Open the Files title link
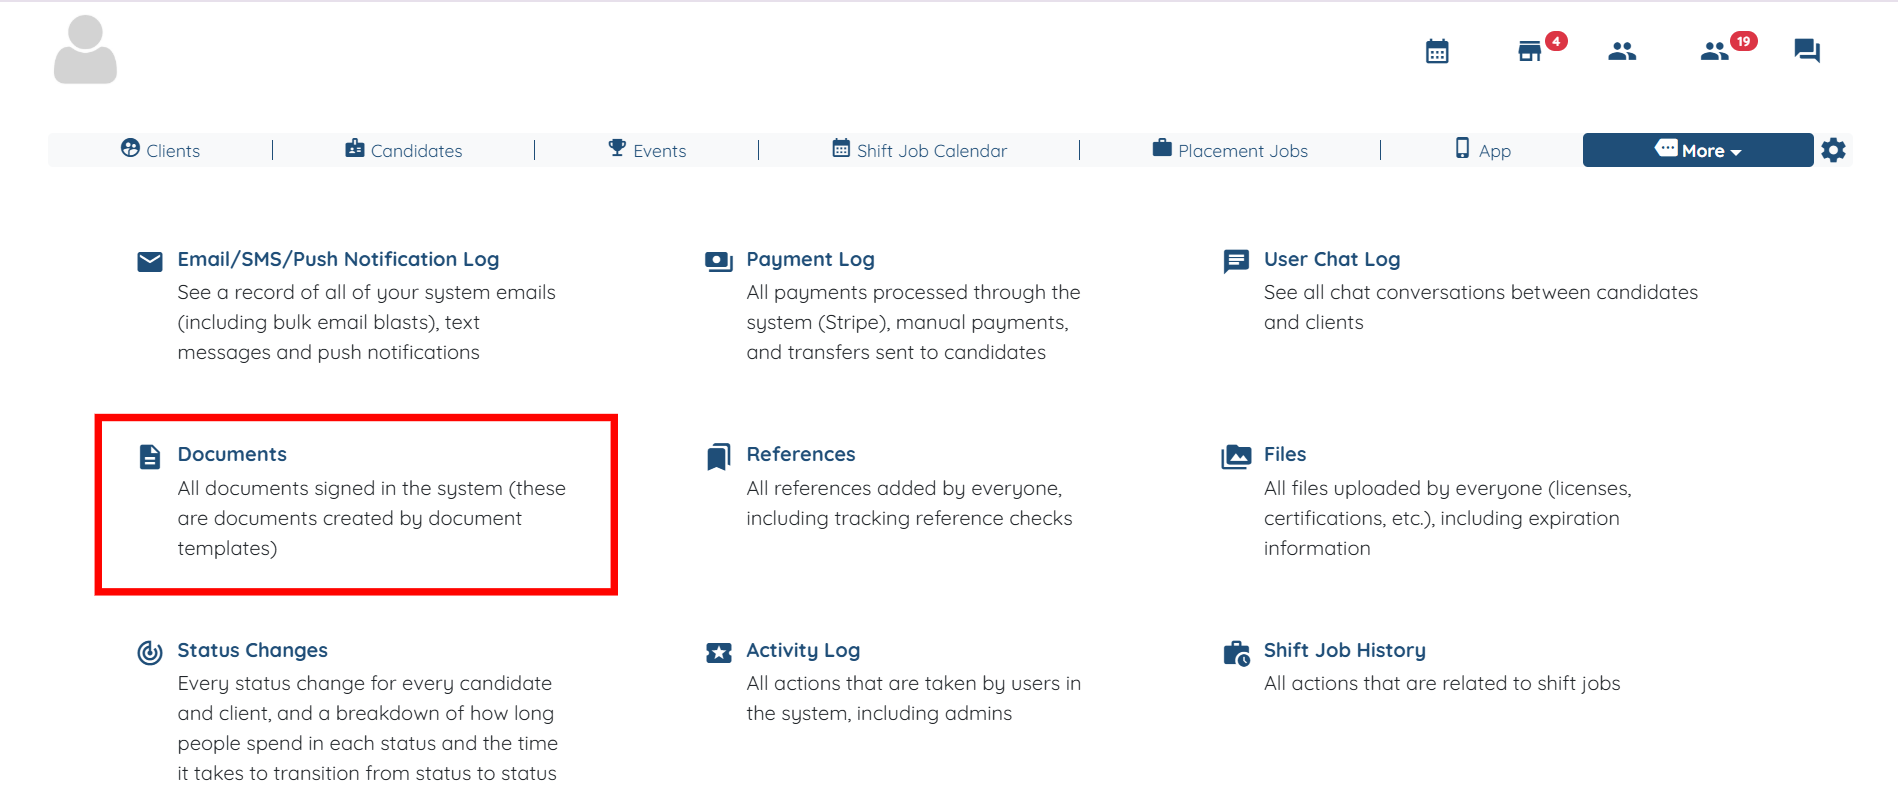 coord(1285,454)
